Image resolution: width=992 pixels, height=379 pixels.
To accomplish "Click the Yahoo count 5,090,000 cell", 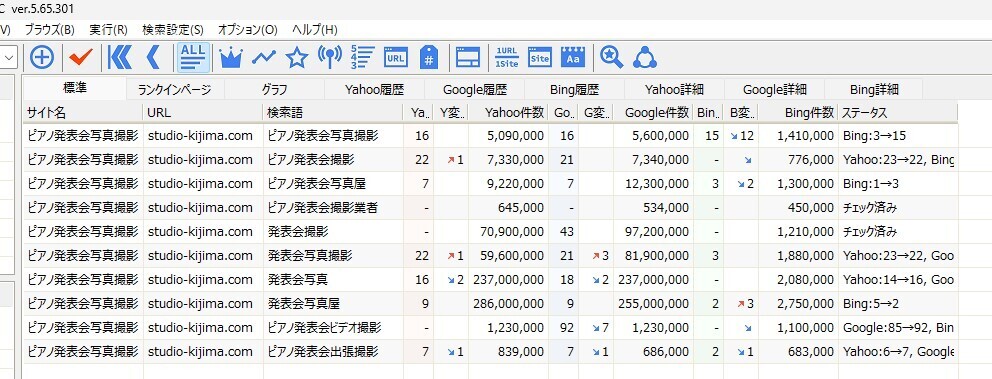I will pos(508,135).
